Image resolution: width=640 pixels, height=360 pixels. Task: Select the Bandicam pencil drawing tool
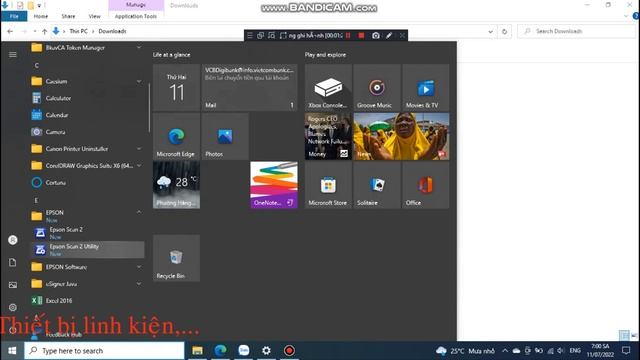[389, 36]
